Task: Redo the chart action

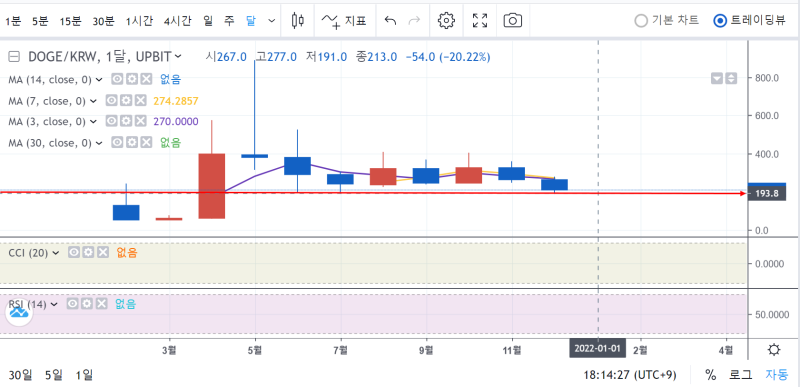Action: tap(414, 20)
